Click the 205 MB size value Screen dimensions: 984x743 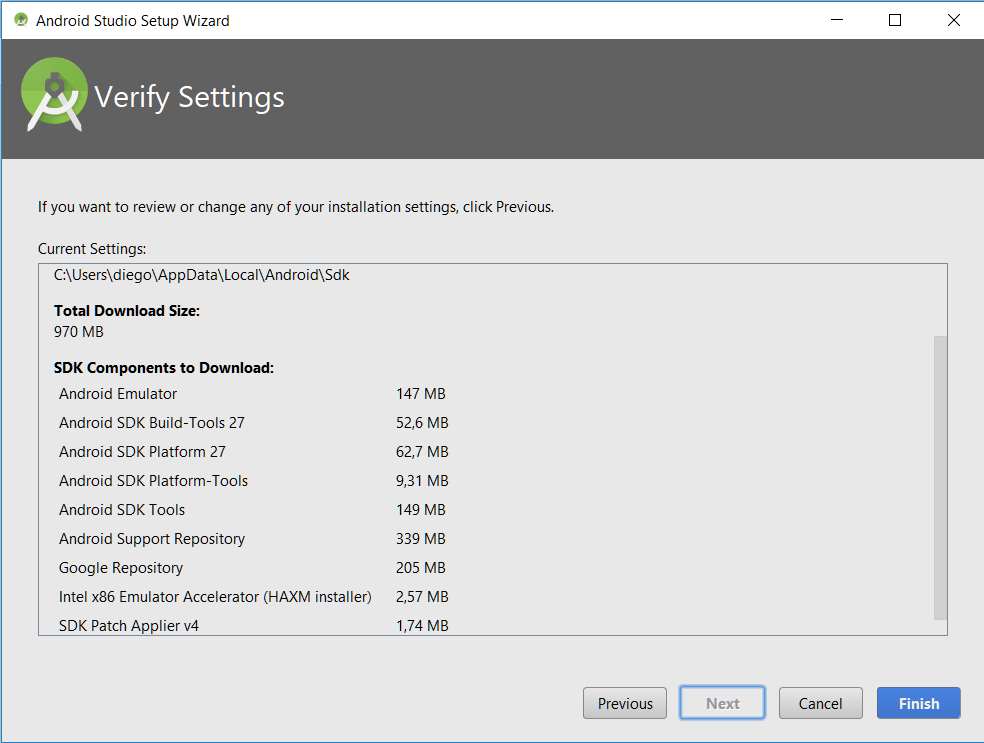[420, 567]
